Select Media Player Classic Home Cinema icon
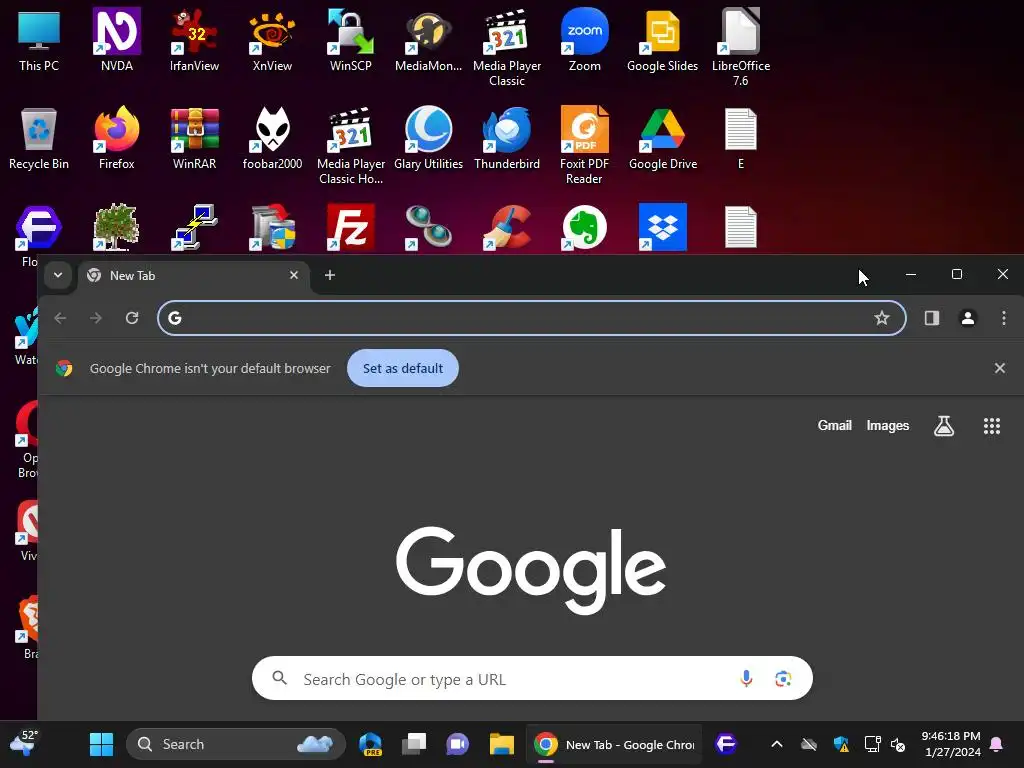Viewport: 1024px width, 768px height. point(351,145)
